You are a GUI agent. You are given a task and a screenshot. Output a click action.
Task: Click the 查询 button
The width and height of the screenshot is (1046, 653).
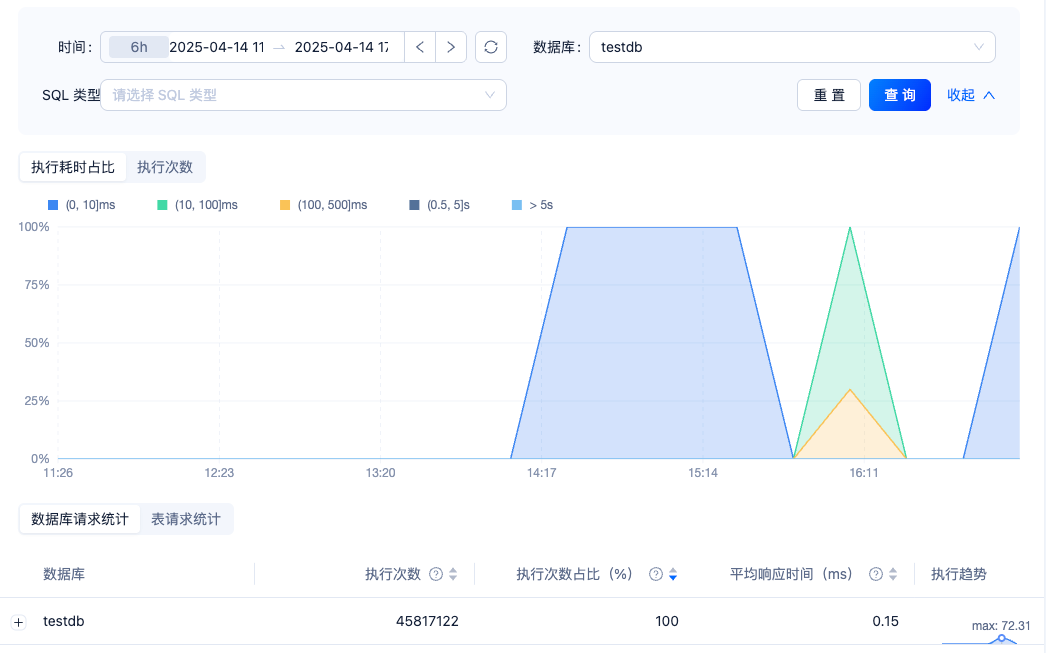(x=900, y=95)
